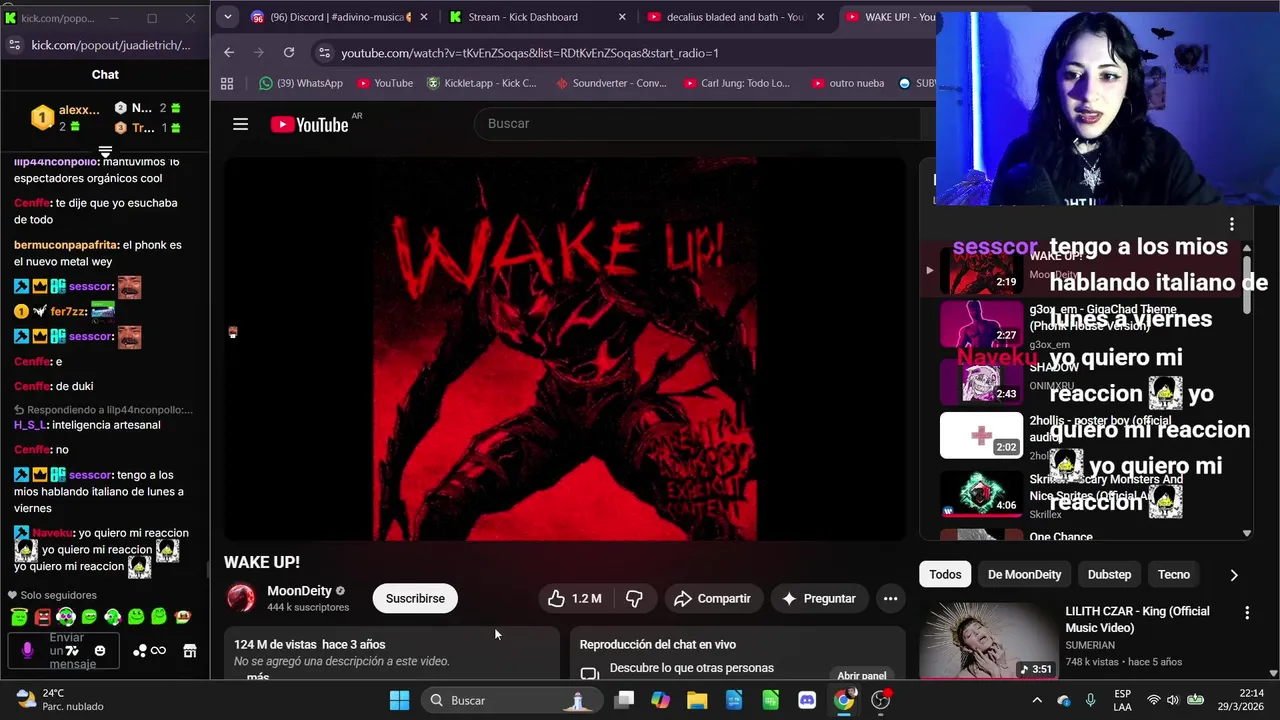Click the Preguntar button
This screenshot has height=720, width=1280.
pos(818,598)
